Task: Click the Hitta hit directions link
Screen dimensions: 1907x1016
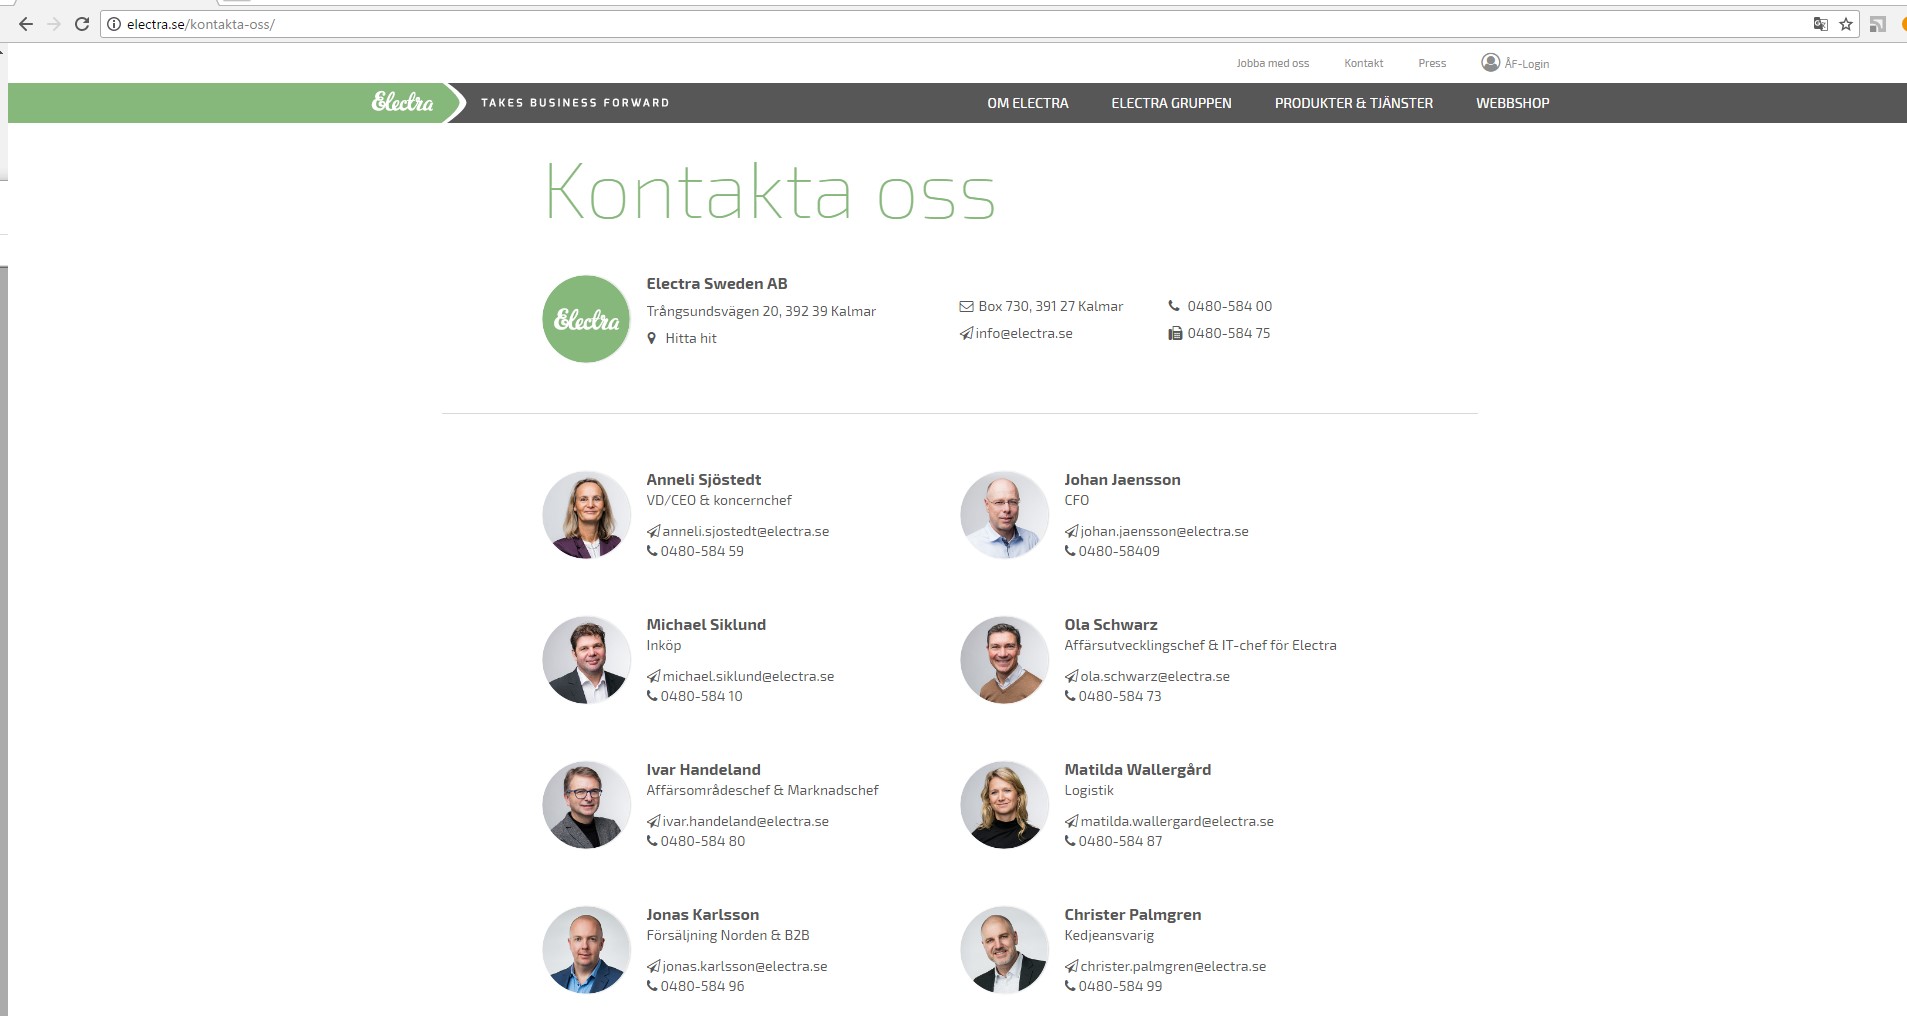Action: click(x=691, y=338)
